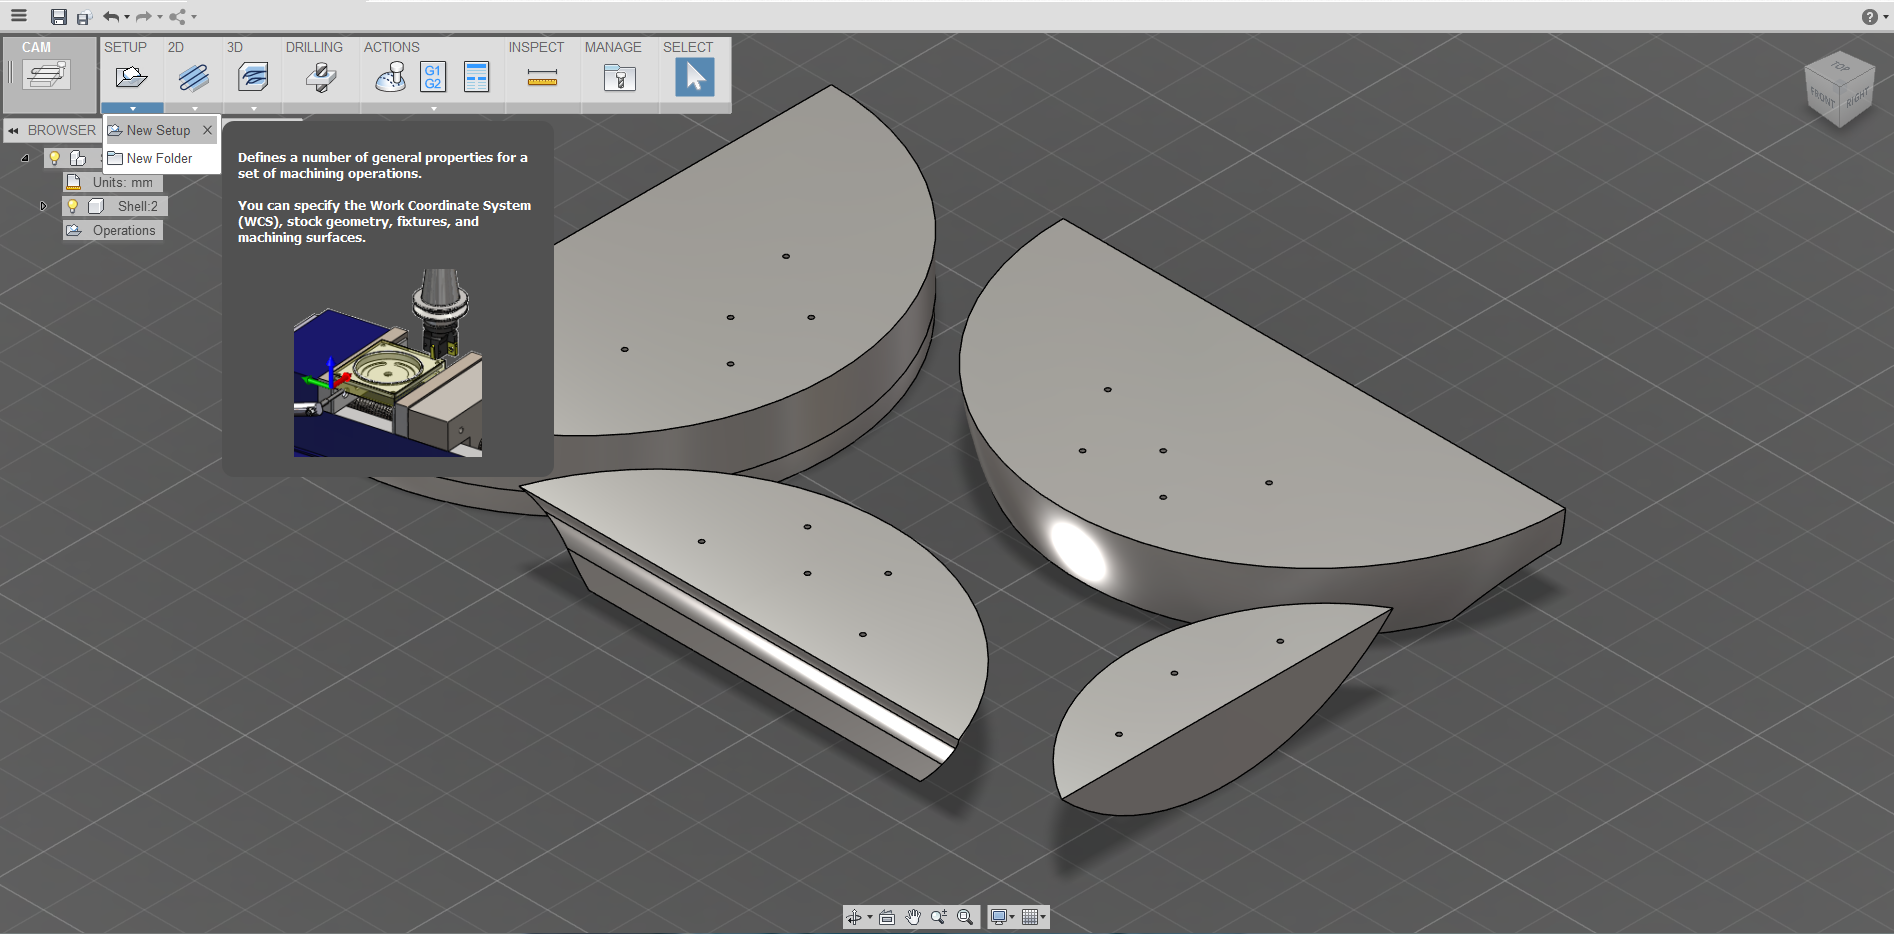This screenshot has width=1894, height=934.
Task: Open the Orbit type dropdown arrow
Action: point(870,917)
